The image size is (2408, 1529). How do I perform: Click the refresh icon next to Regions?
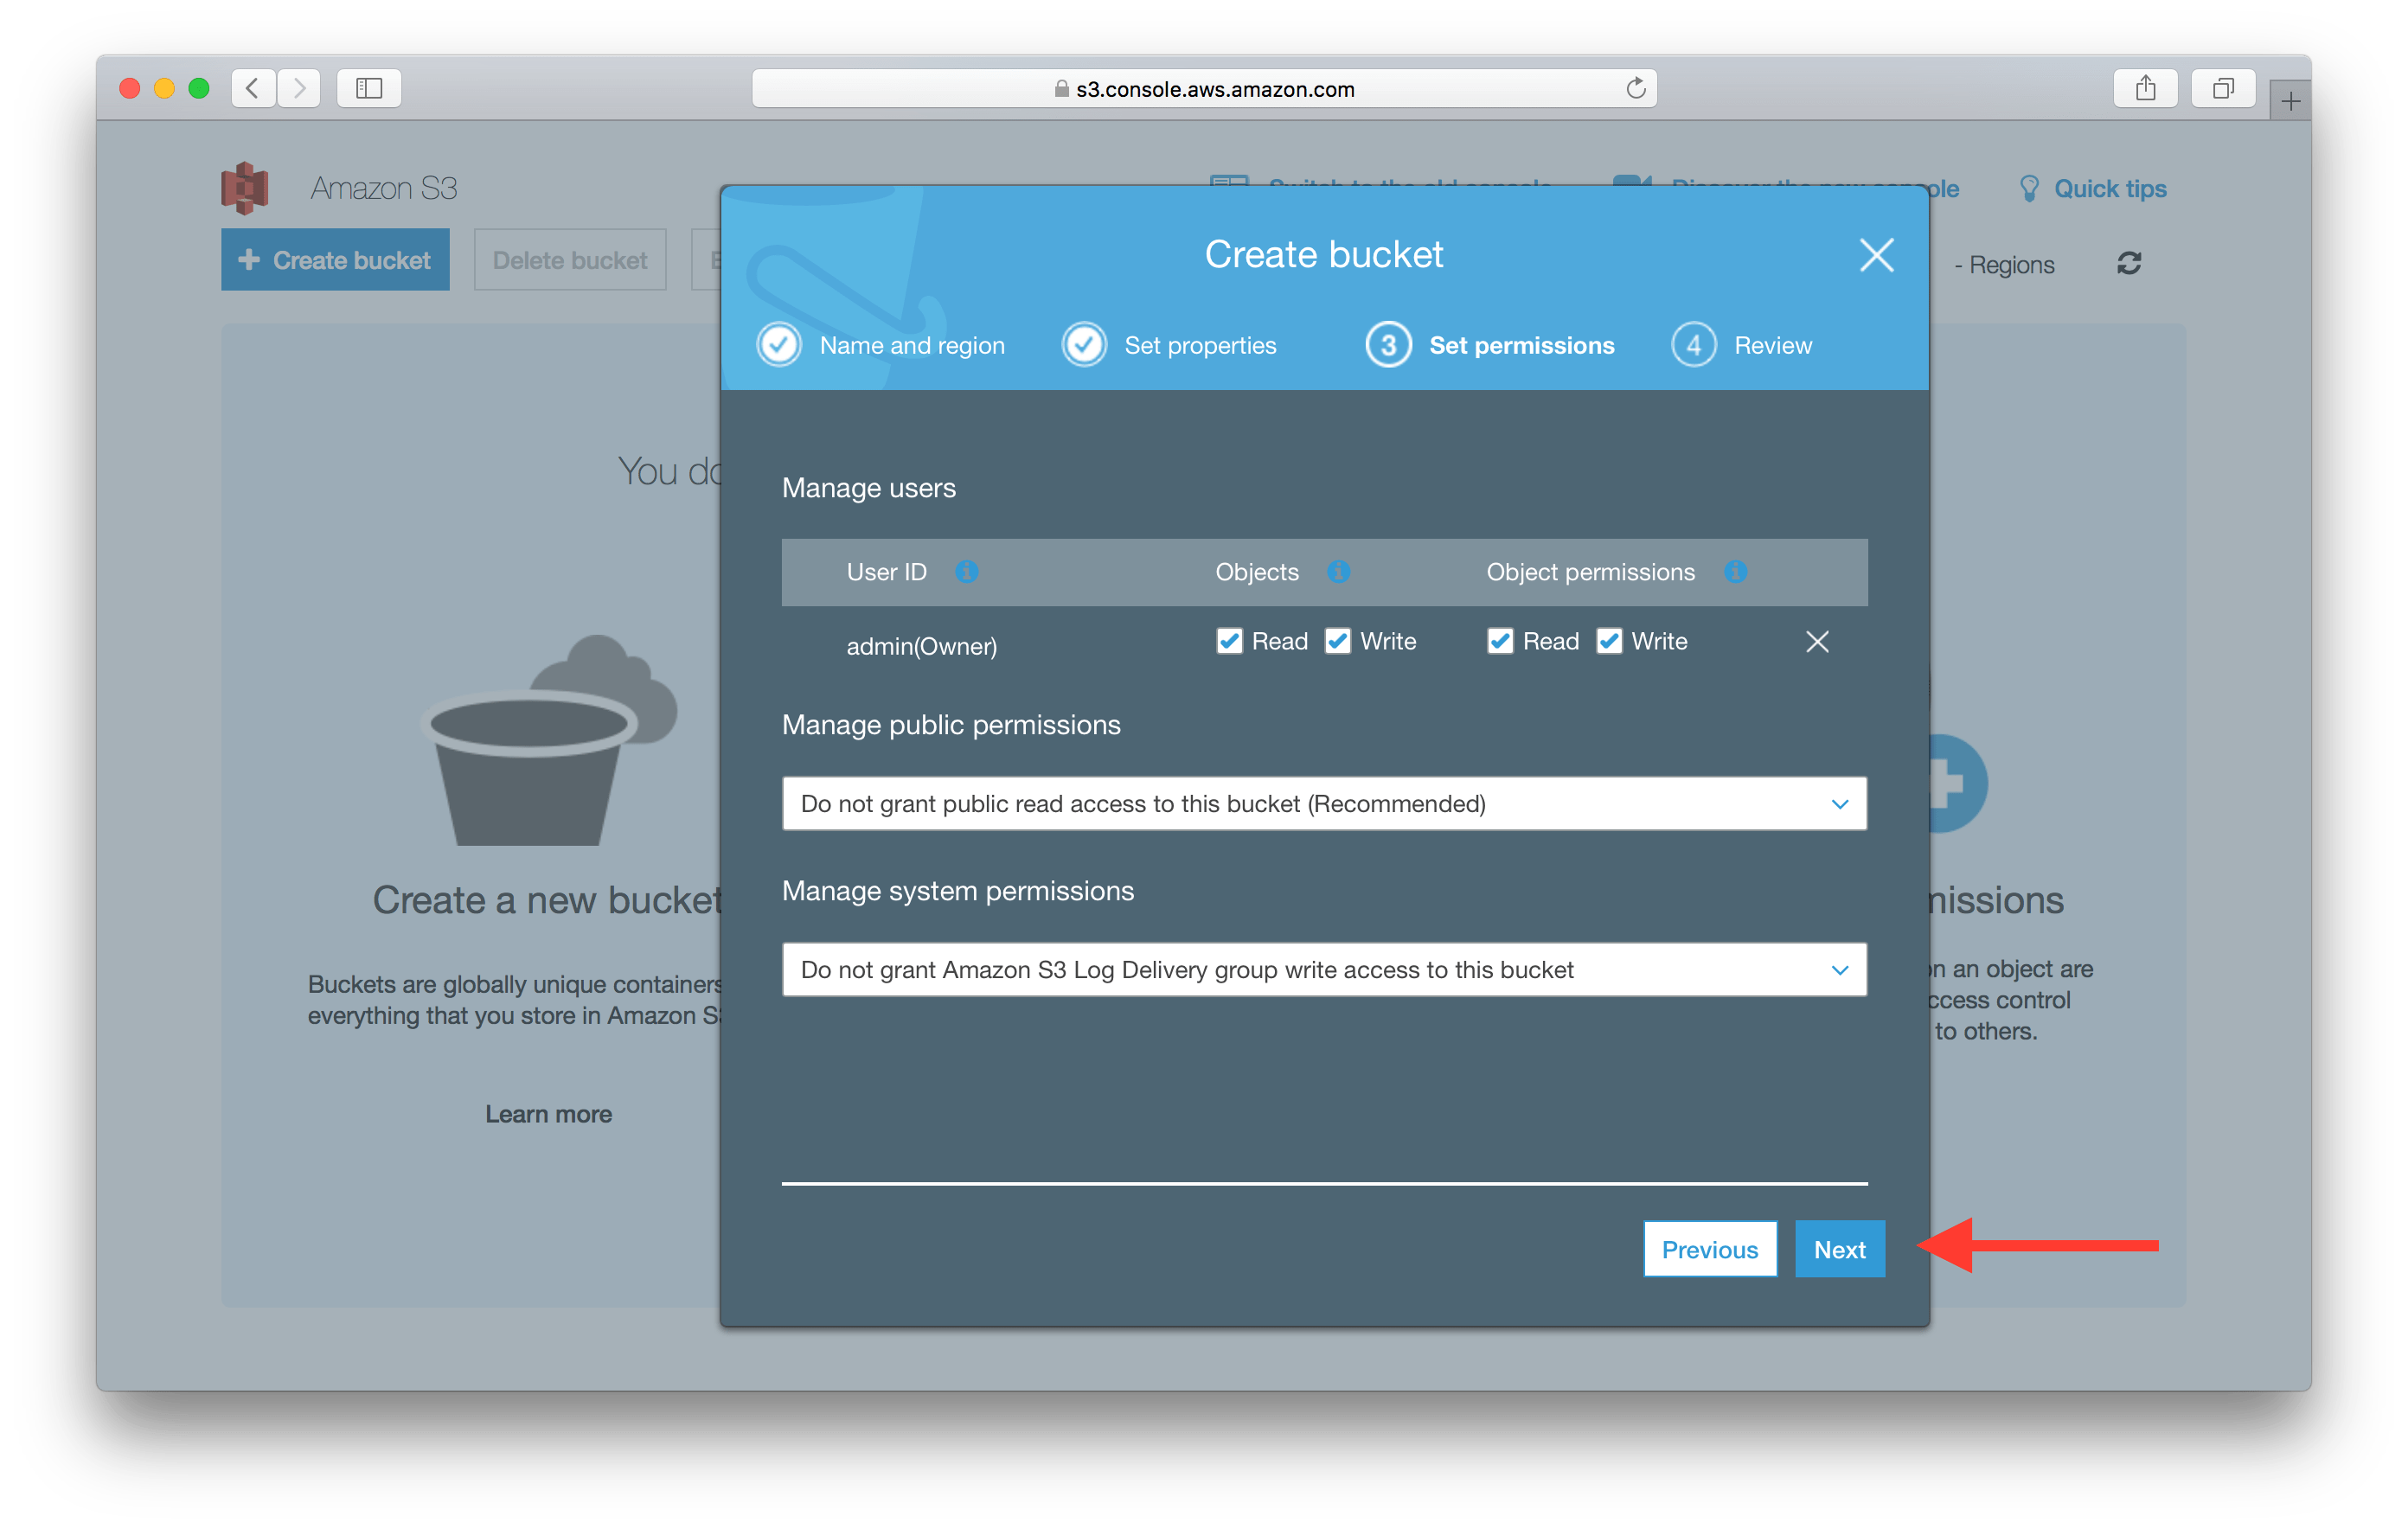tap(2129, 263)
